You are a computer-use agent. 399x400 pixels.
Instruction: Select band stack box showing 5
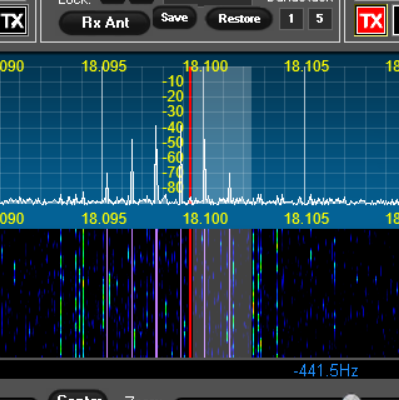320,19
